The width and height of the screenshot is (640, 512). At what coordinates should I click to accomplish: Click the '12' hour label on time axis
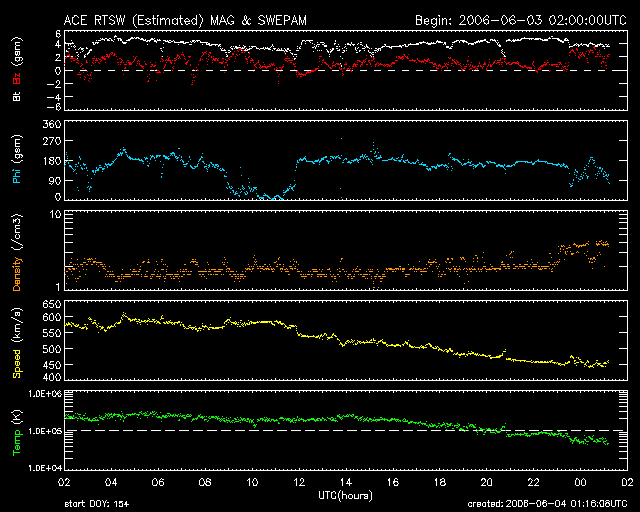[299, 483]
